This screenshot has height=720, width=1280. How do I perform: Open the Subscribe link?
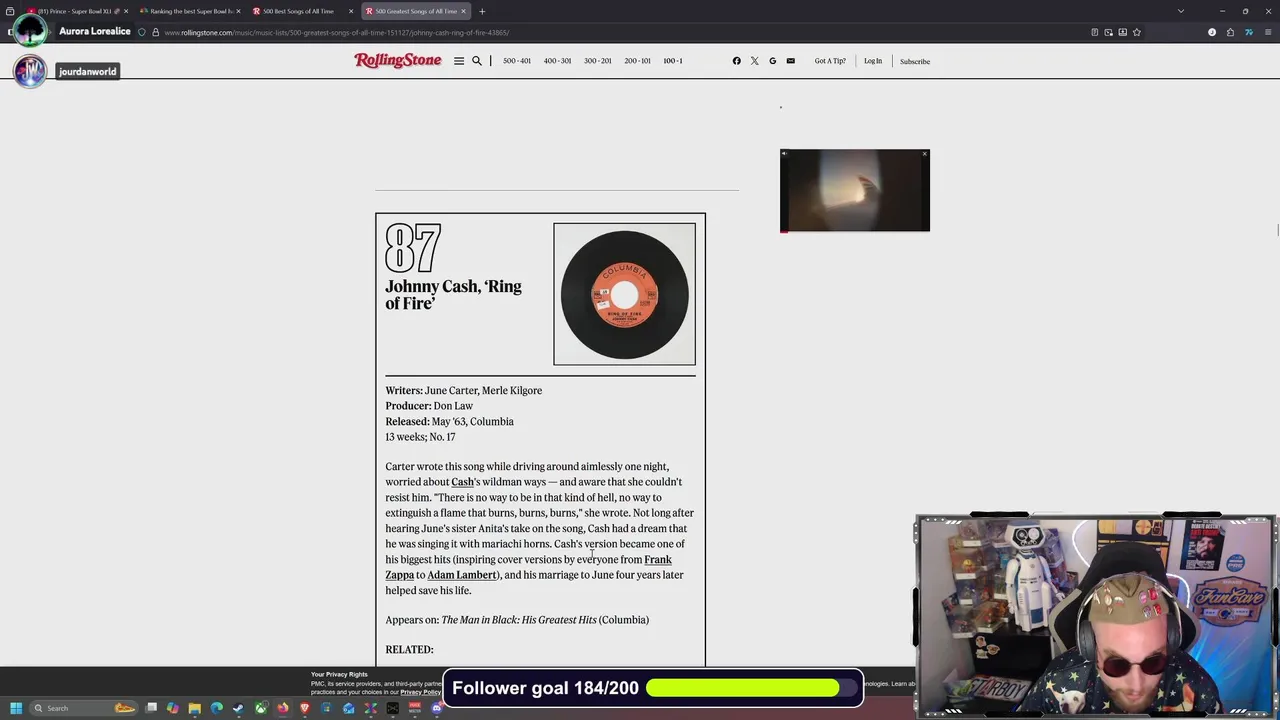coord(915,61)
